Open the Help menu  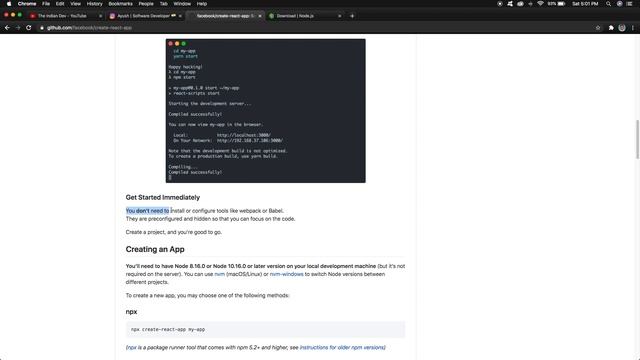coord(202,4)
